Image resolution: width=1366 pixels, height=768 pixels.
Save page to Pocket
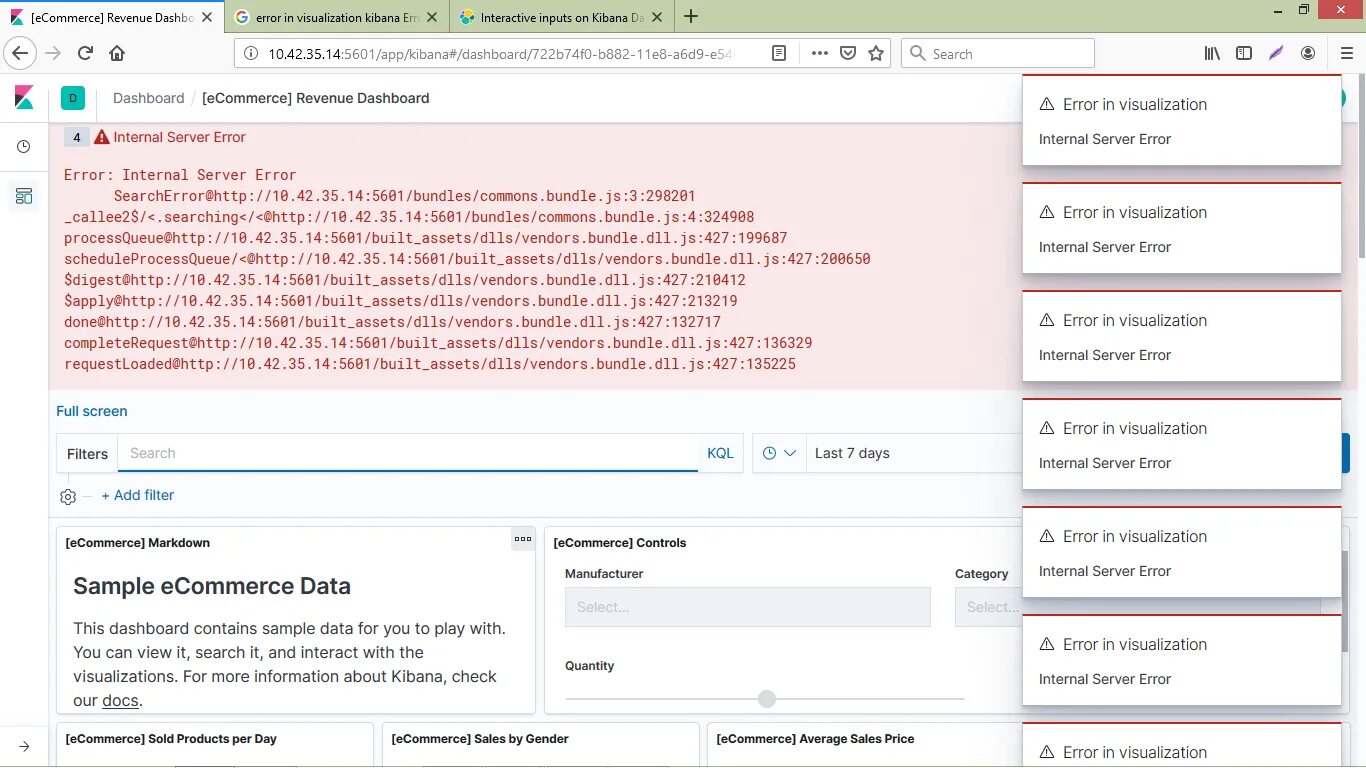[848, 54]
